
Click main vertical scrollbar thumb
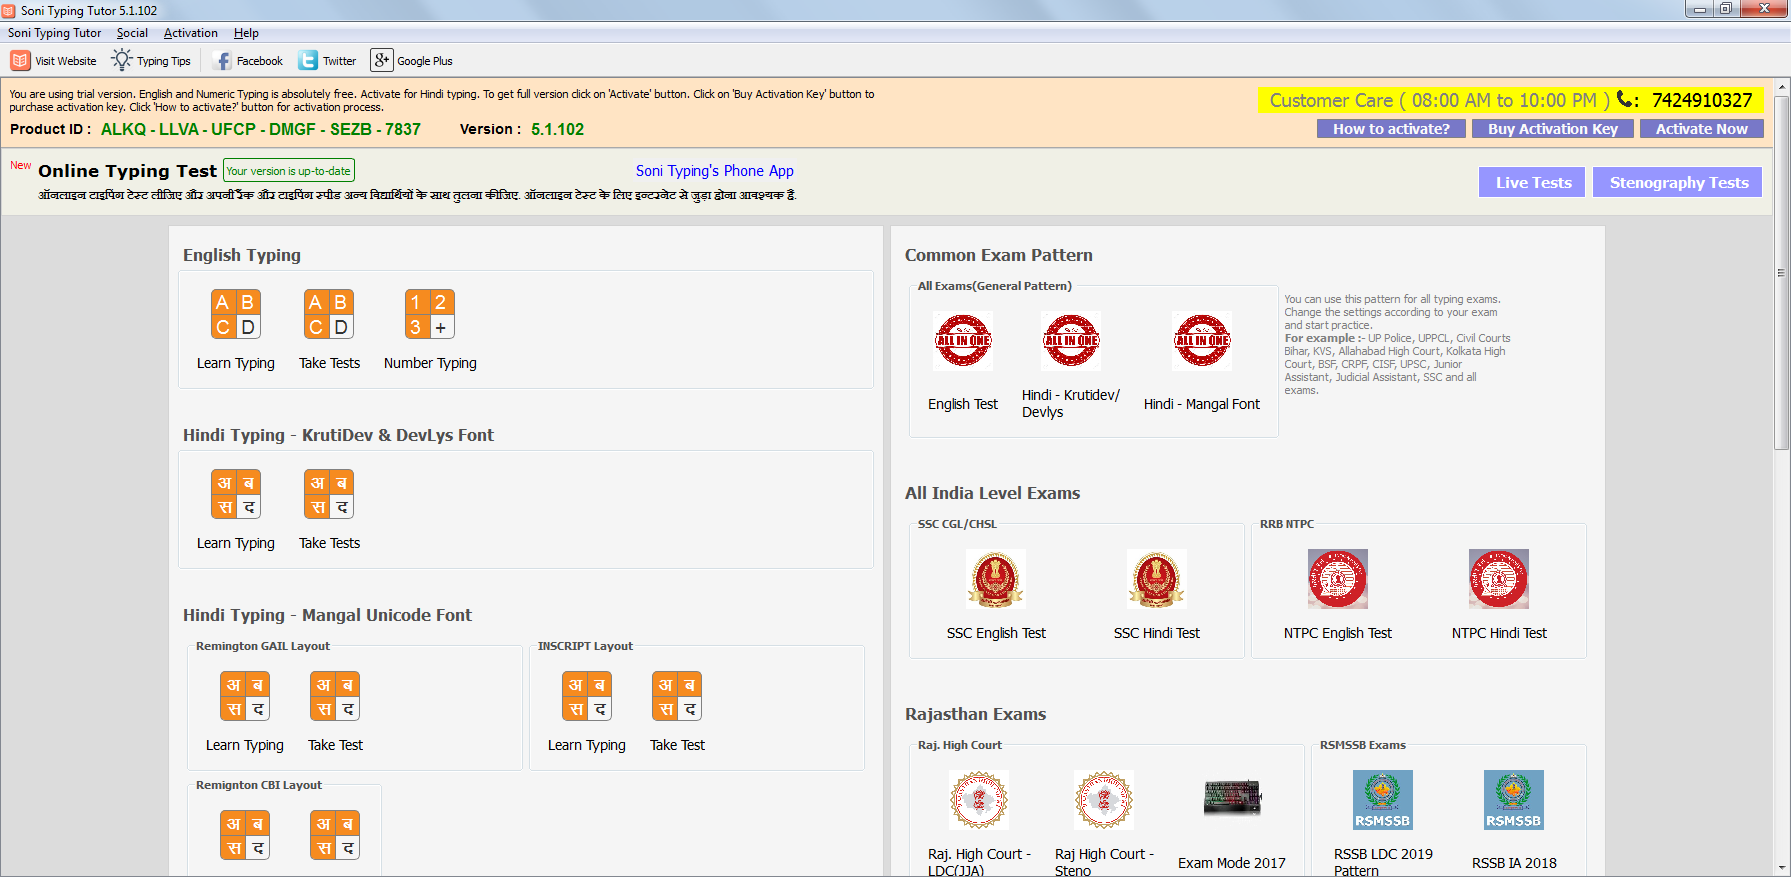[x=1781, y=273]
